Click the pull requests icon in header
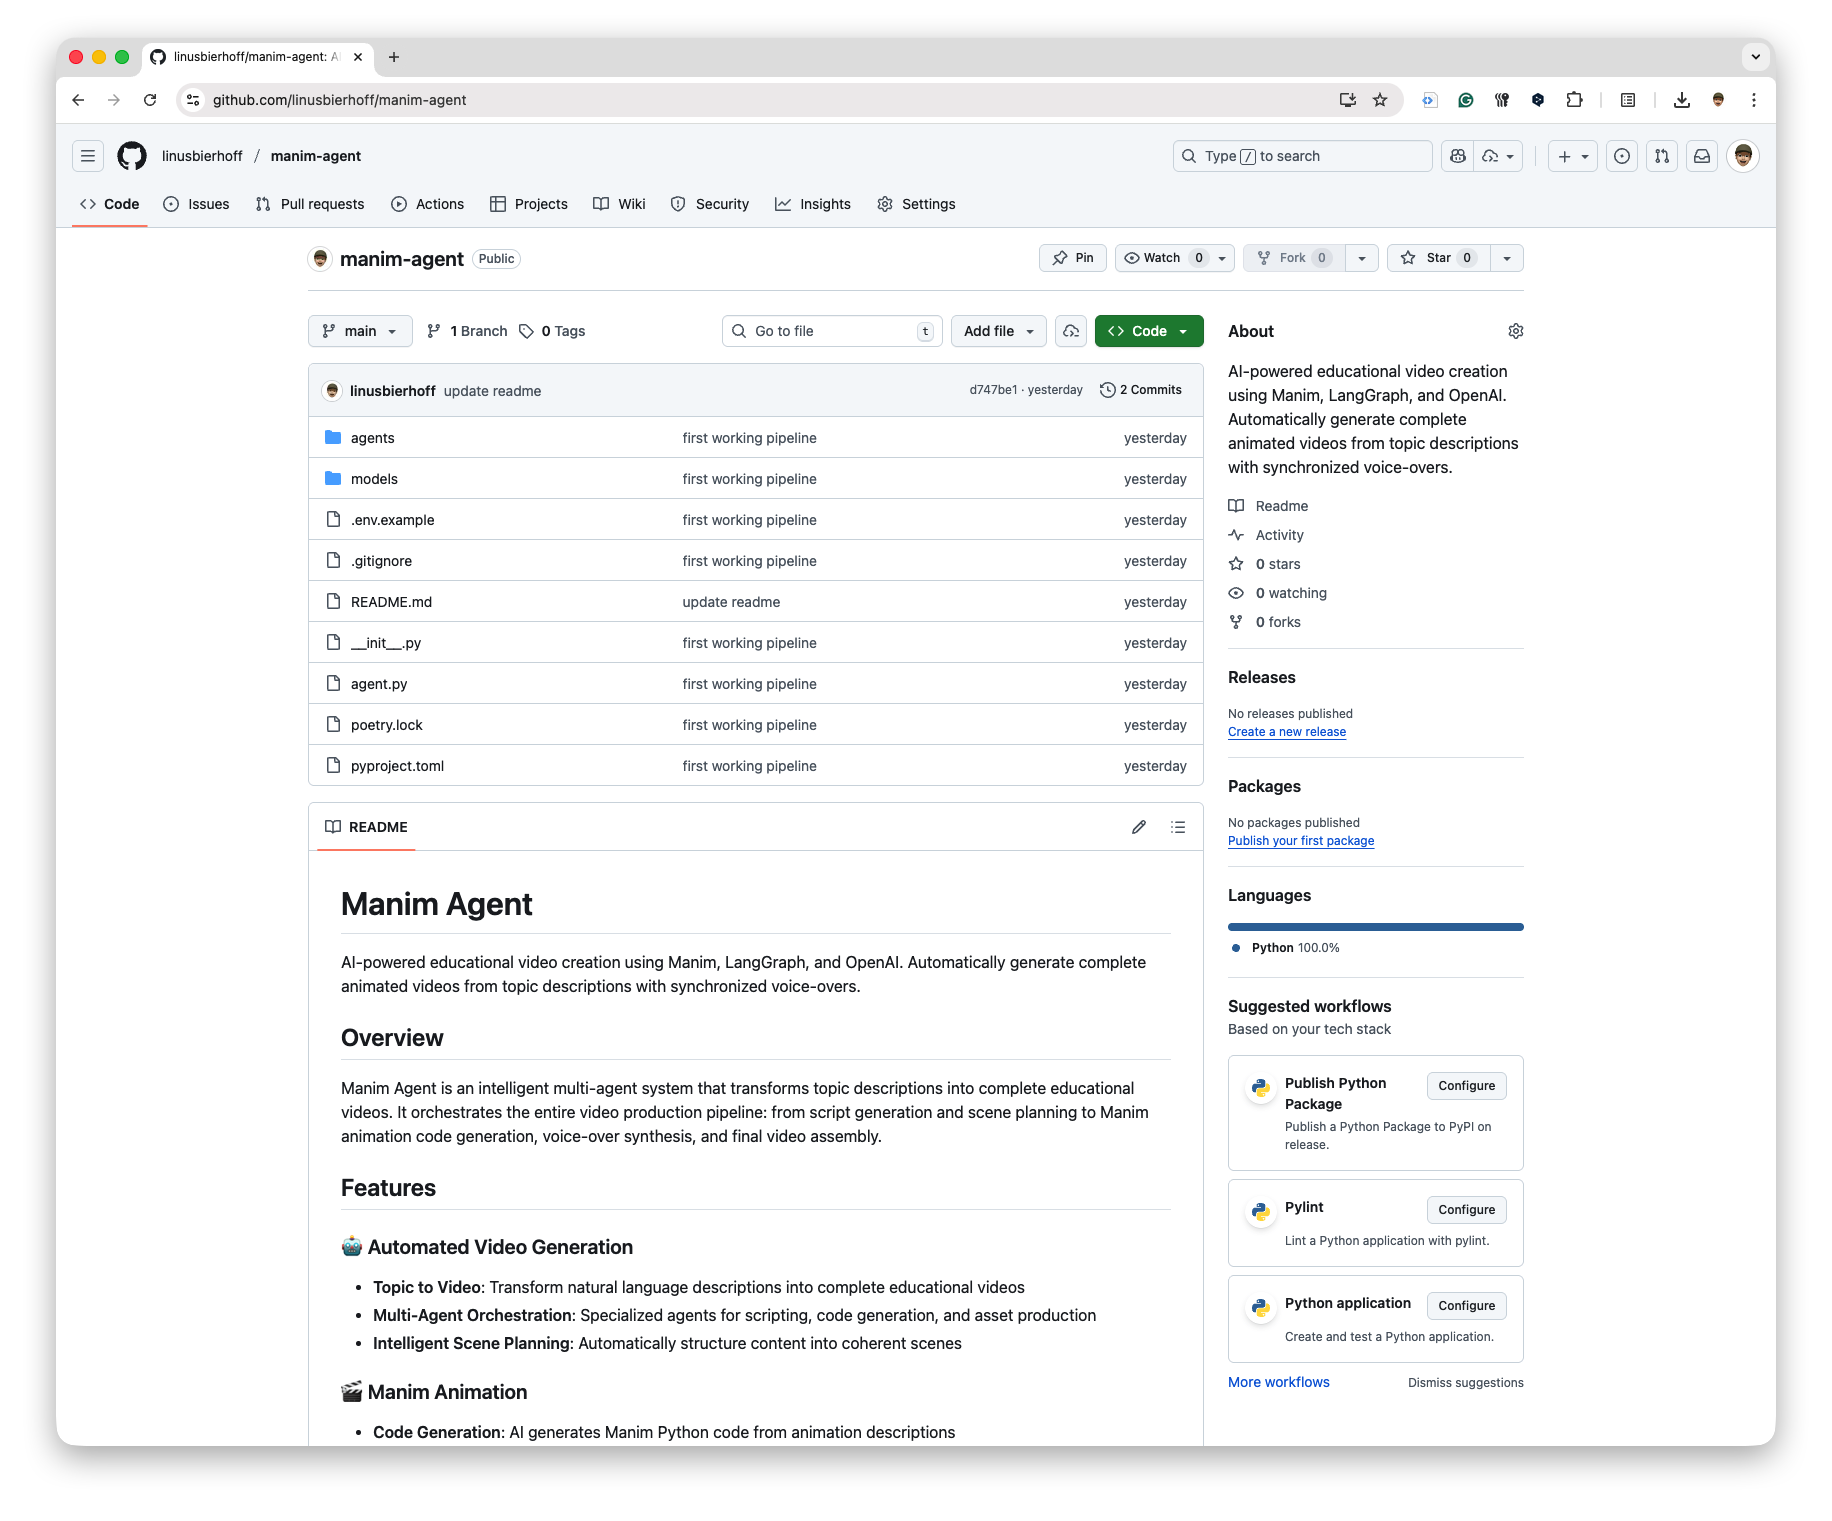 pos(1661,156)
